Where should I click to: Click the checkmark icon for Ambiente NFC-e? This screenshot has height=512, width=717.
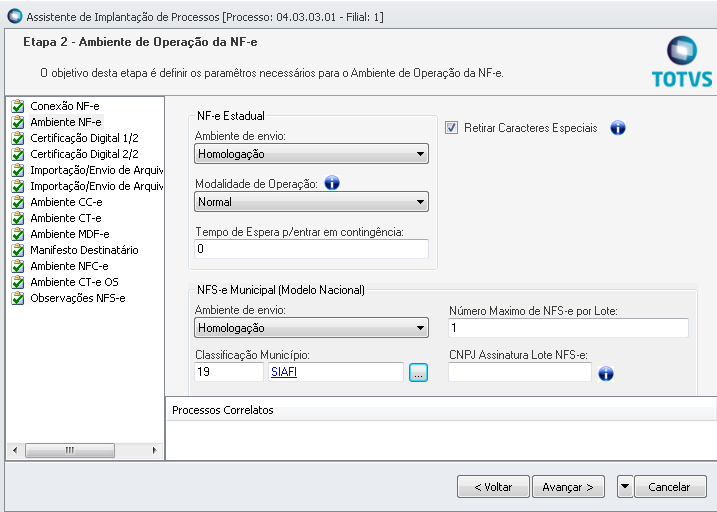[18, 266]
